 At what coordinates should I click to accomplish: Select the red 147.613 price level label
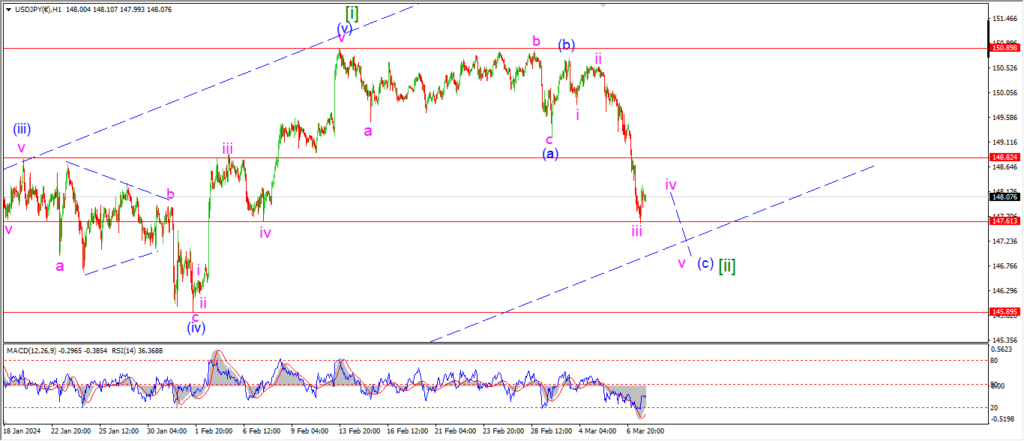(1004, 221)
